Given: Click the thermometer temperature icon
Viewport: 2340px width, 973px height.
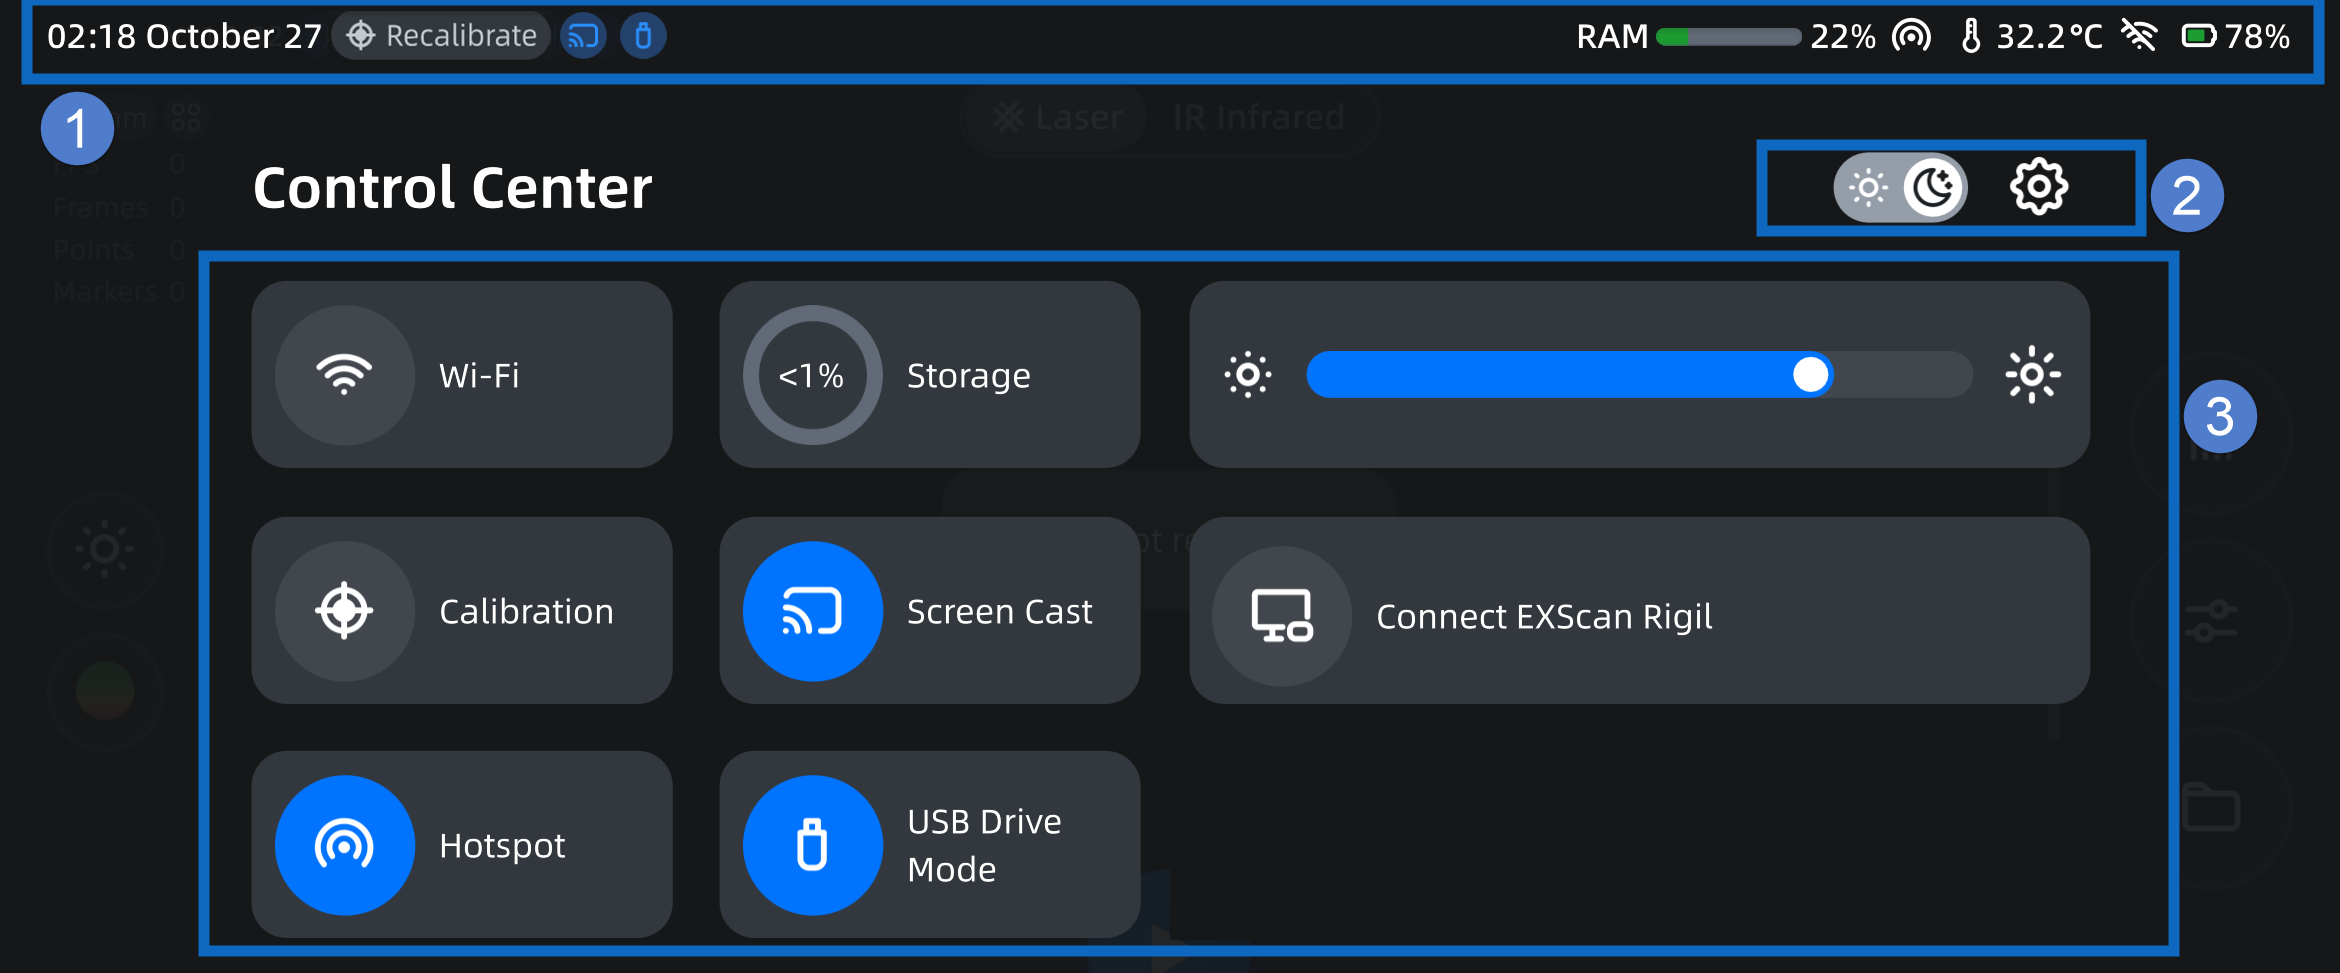Looking at the screenshot, I should click(x=1970, y=37).
